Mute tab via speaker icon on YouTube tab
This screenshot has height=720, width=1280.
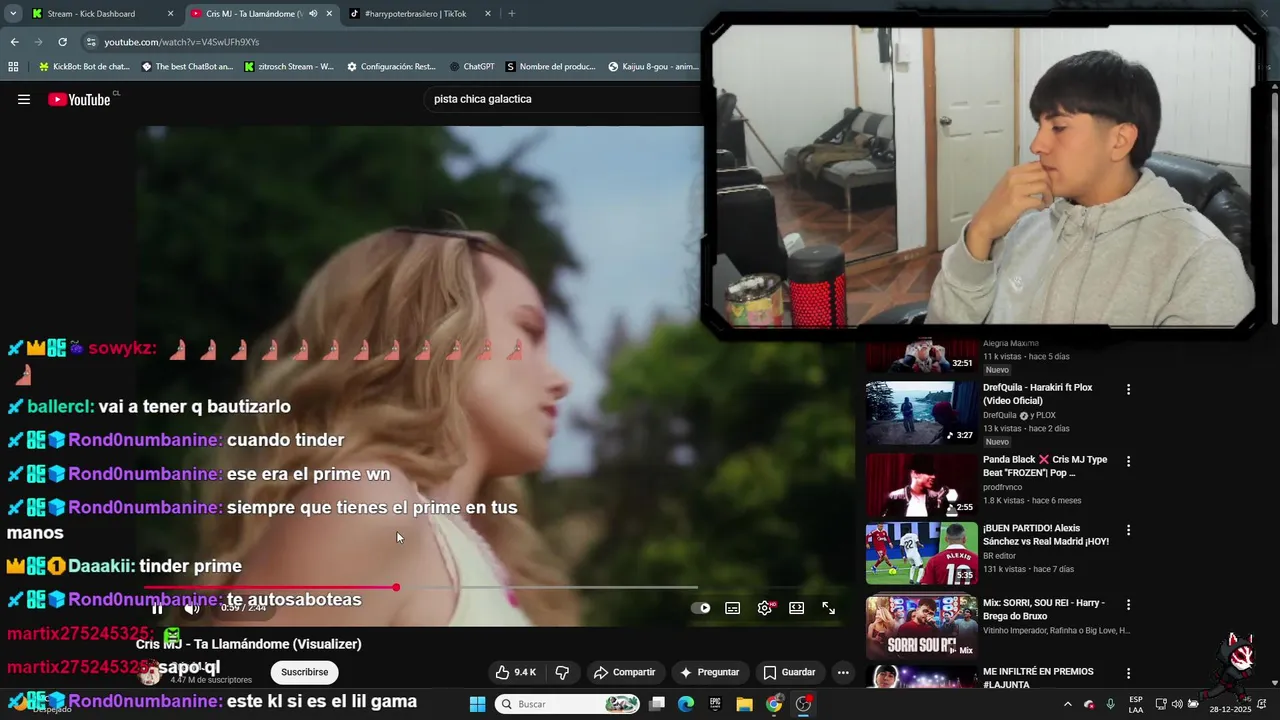coord(313,14)
